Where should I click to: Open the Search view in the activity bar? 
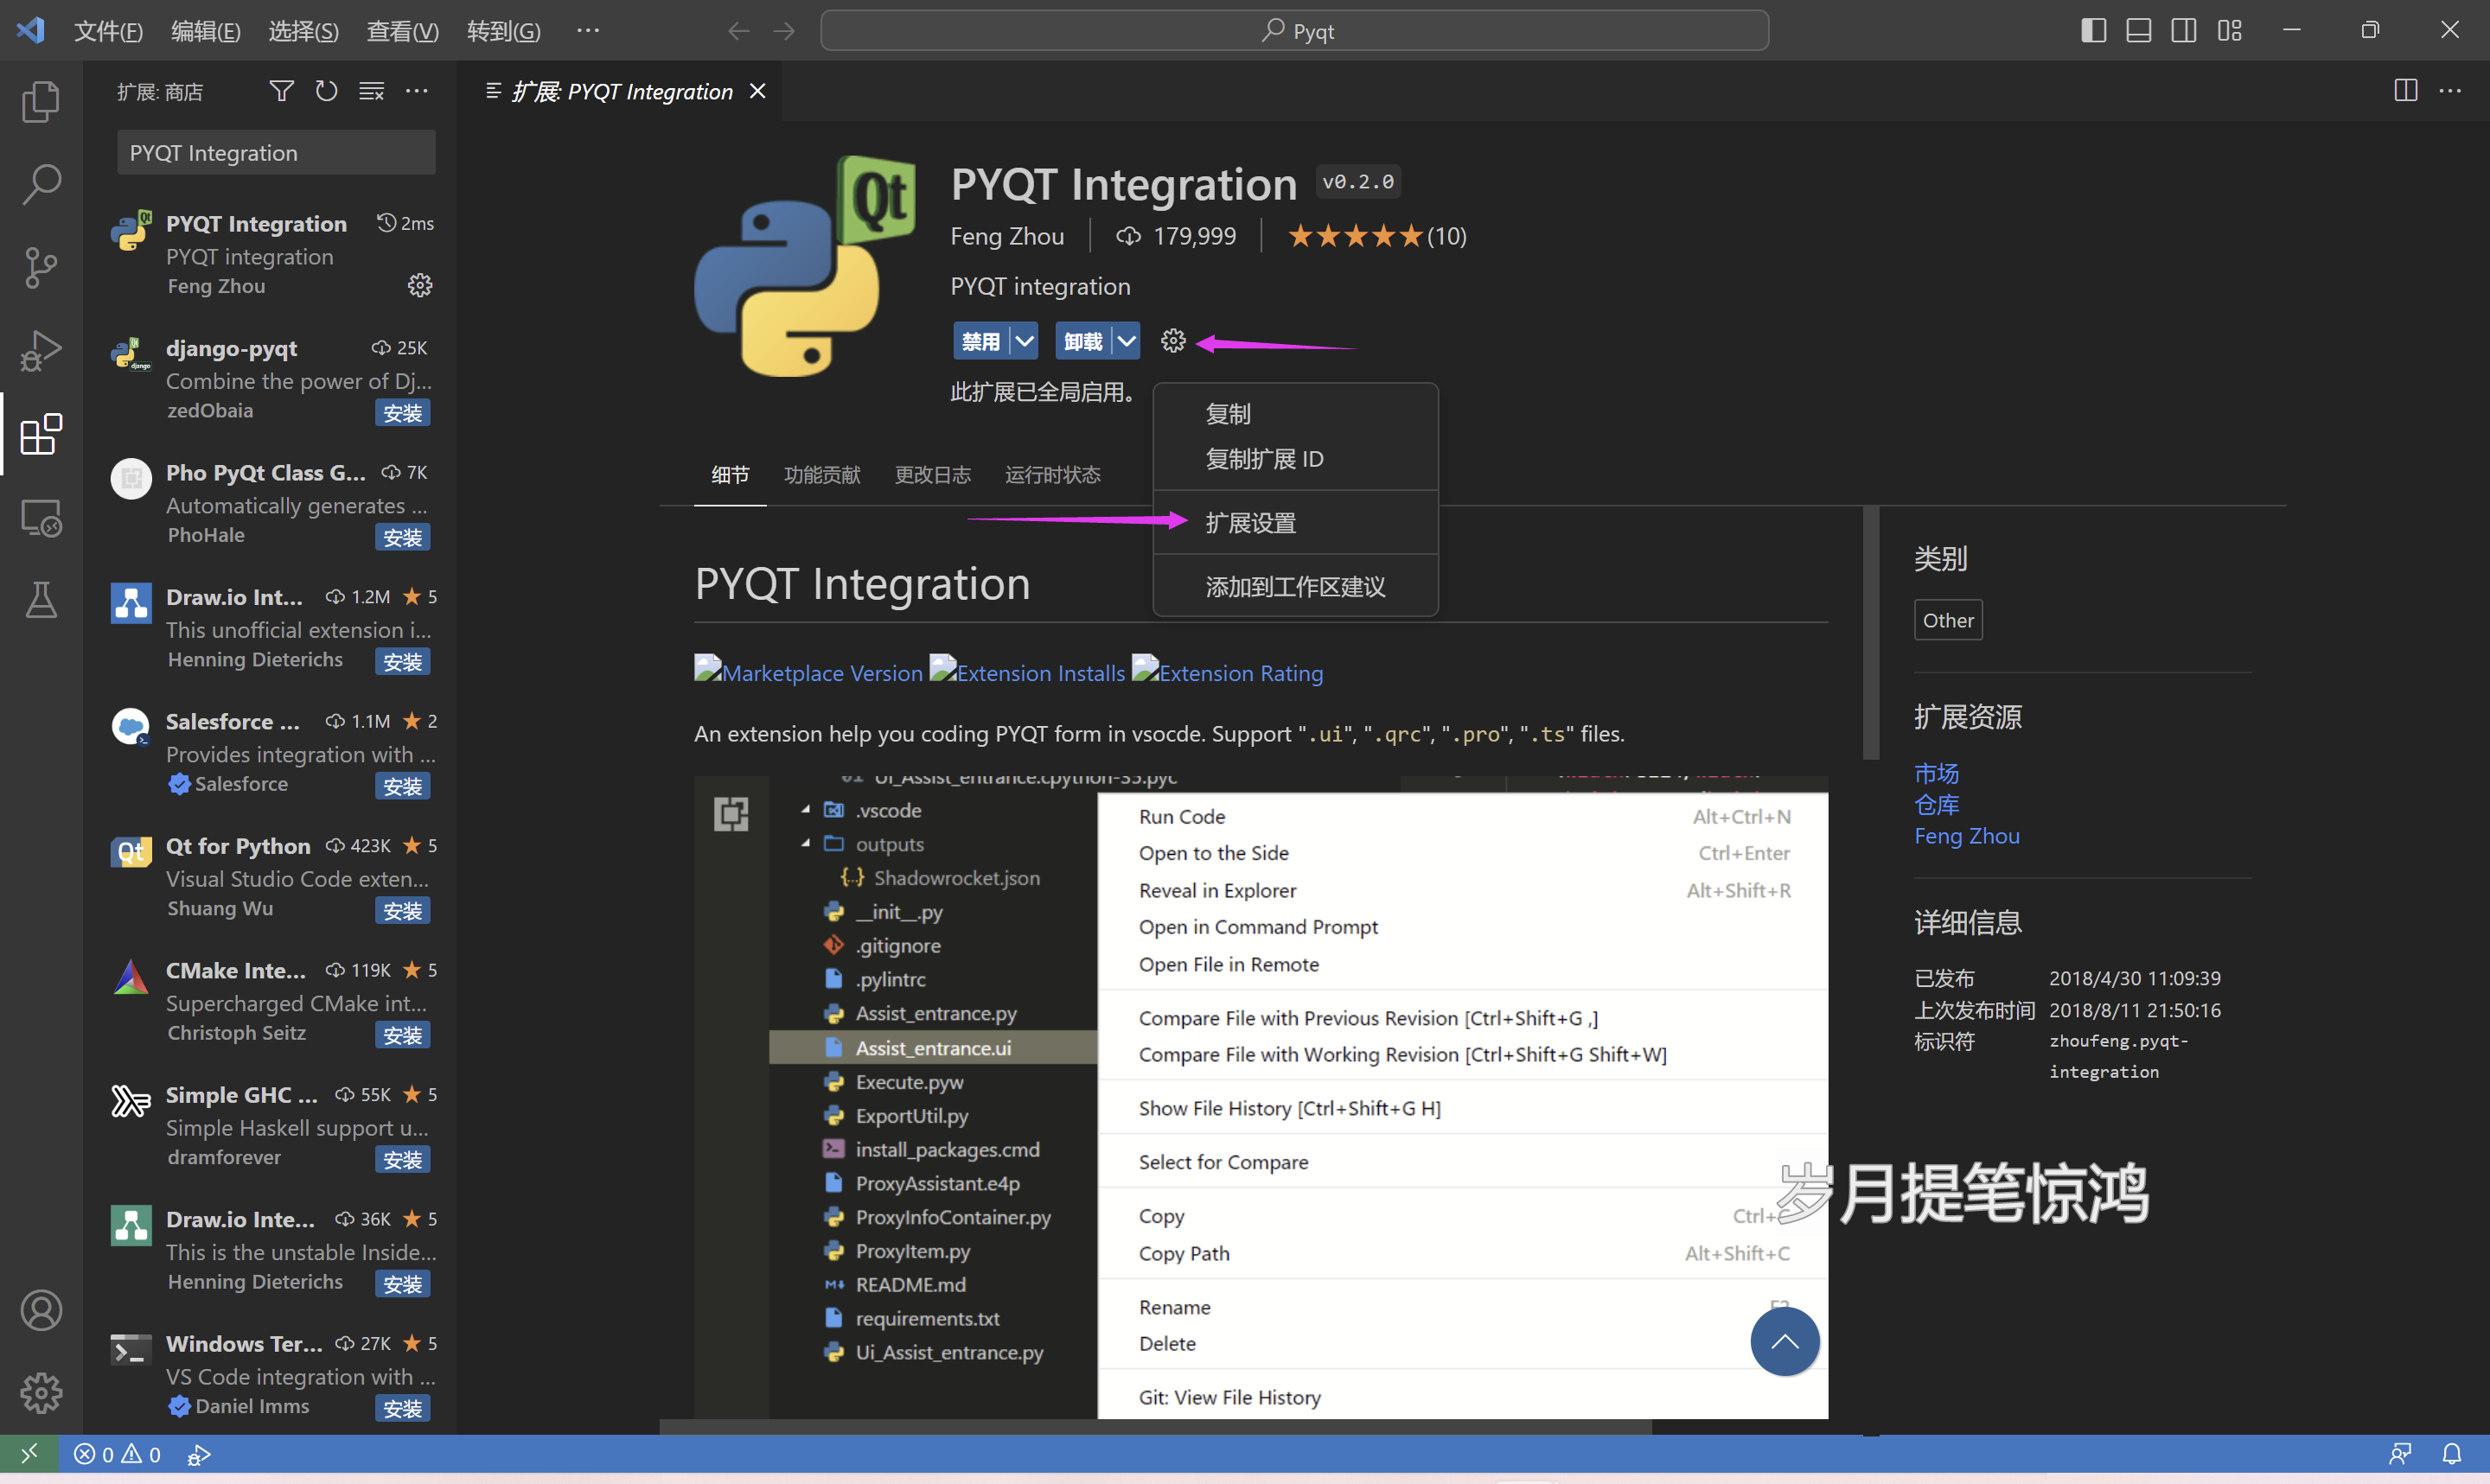(x=41, y=184)
